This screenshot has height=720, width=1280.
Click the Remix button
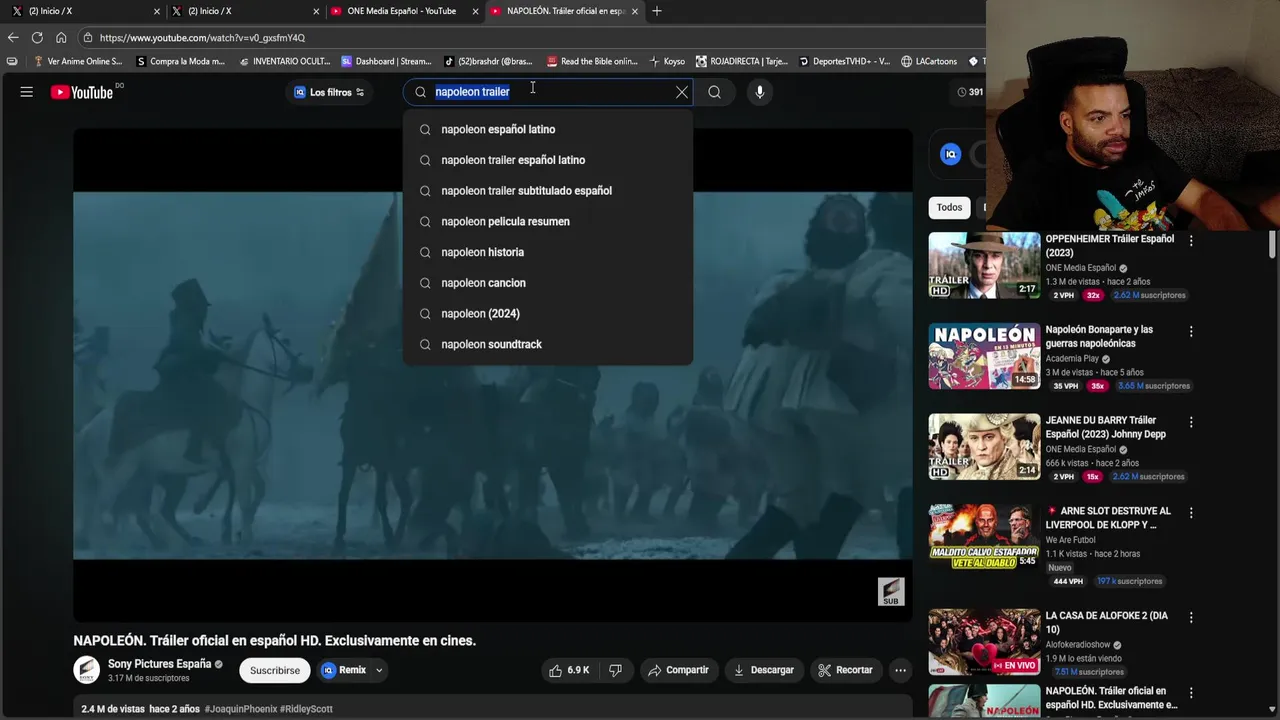343,670
